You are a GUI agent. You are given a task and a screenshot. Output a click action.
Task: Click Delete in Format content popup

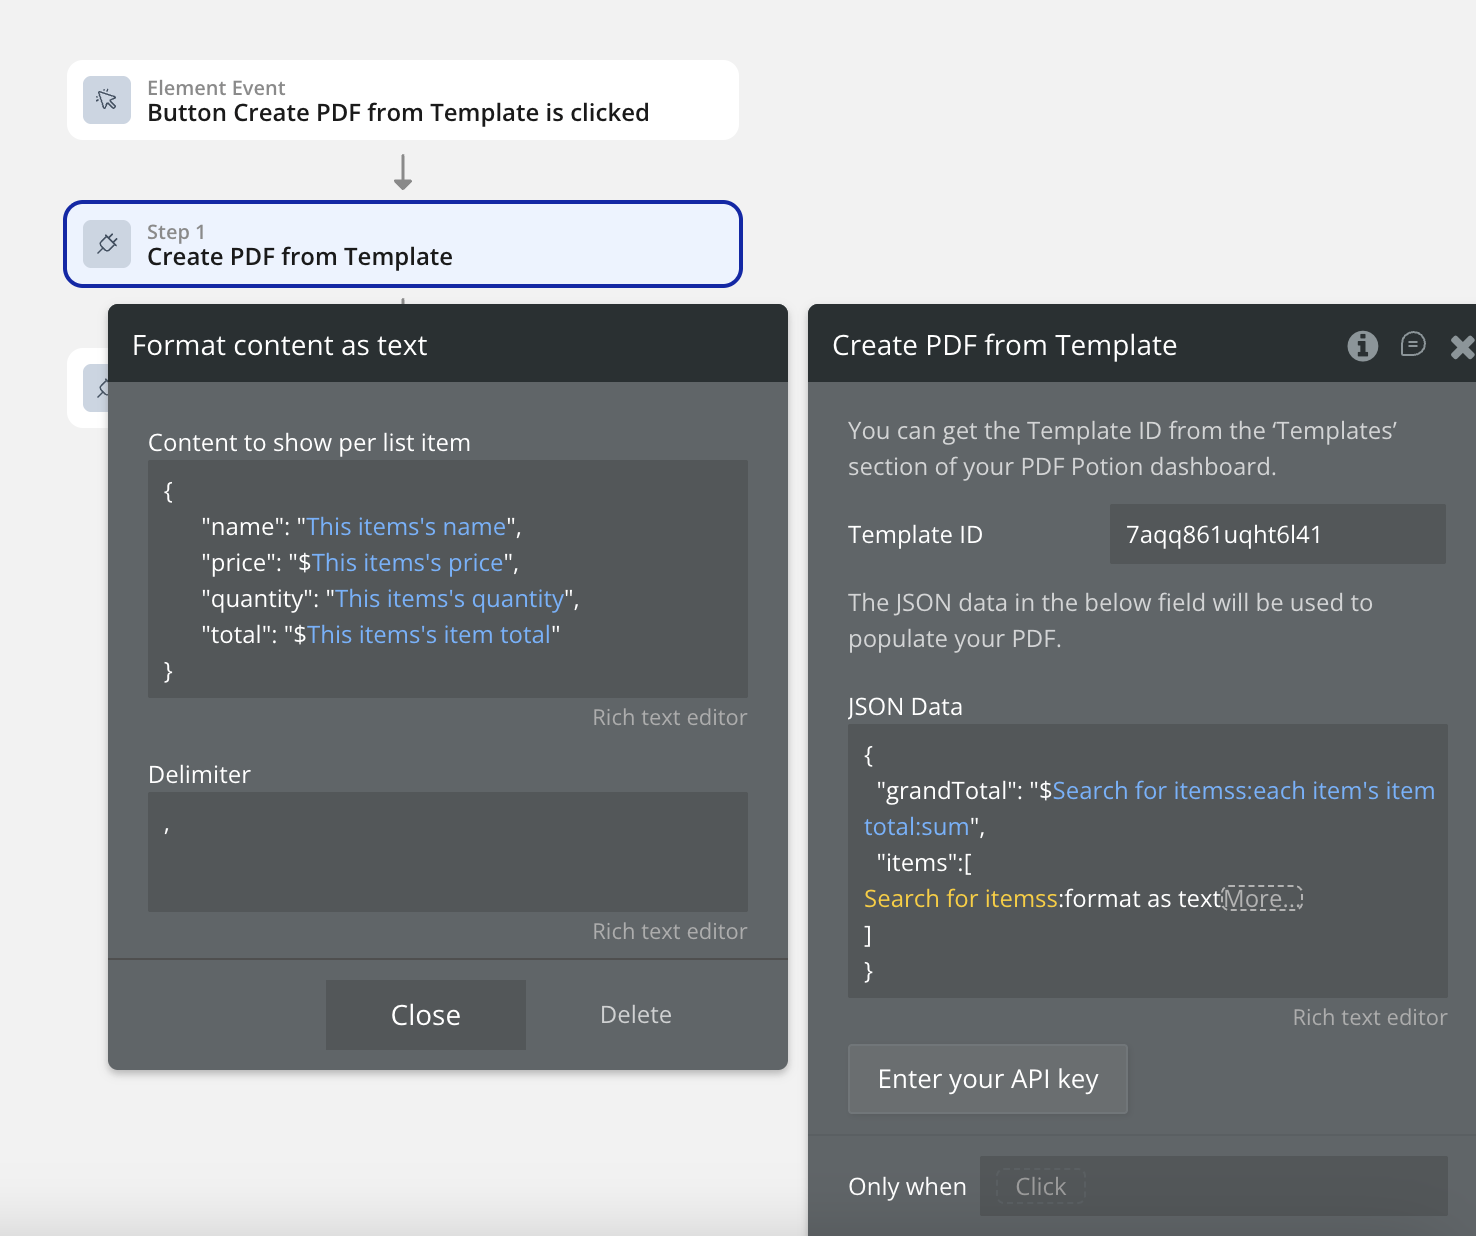click(635, 1015)
